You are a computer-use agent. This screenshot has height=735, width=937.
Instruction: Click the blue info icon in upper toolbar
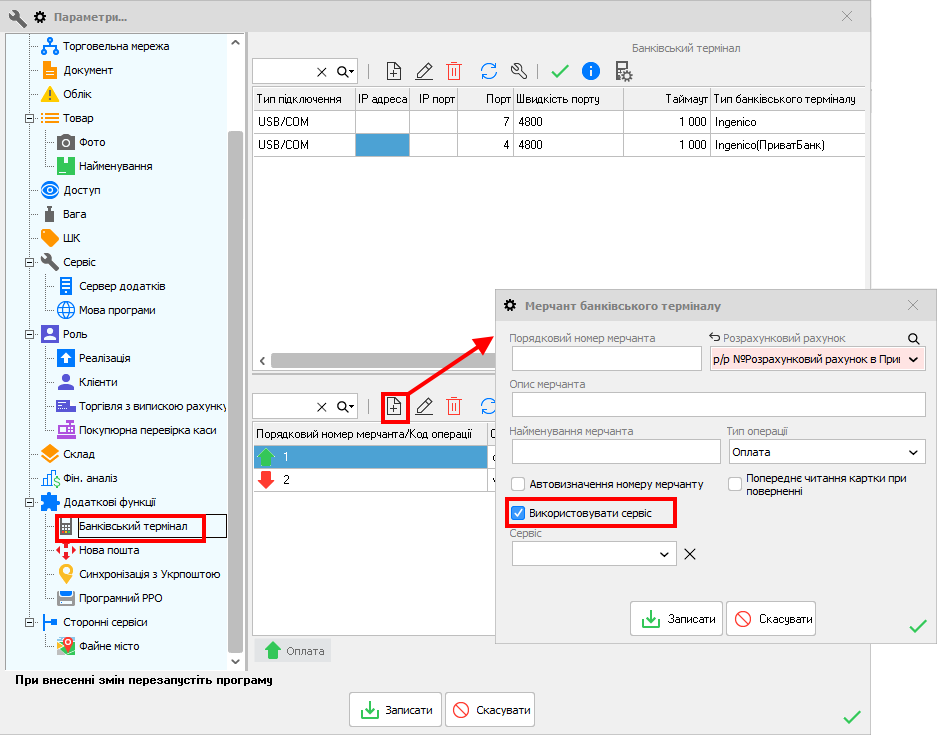590,71
